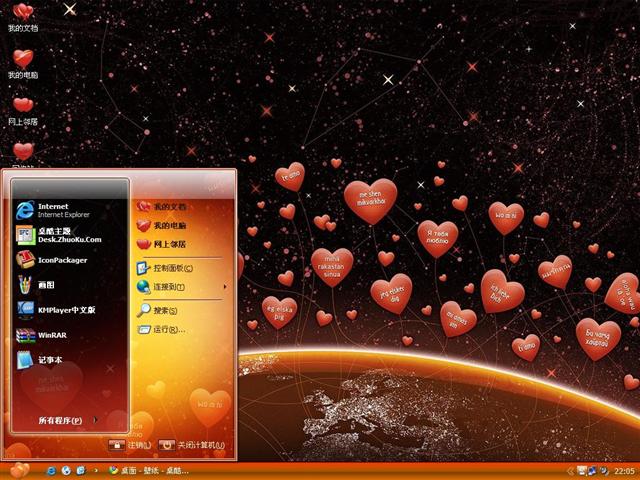The height and width of the screenshot is (480, 640).
Task: Open 我的电脑 desktop heart icon
Action: click(23, 64)
